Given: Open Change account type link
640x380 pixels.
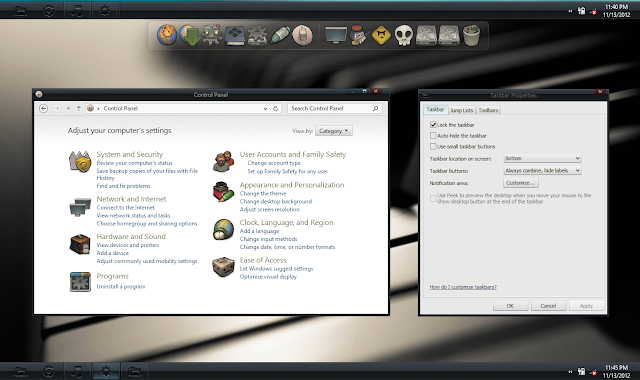Looking at the screenshot, I should point(274,163).
